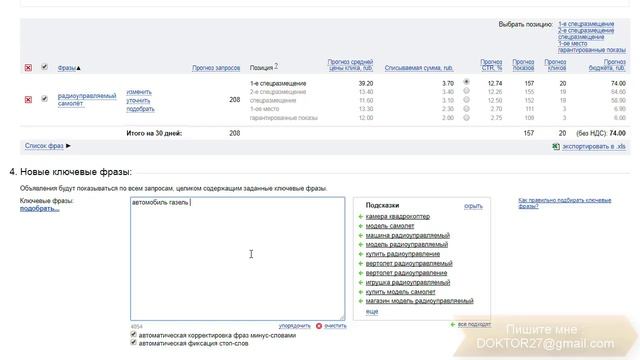Toggle the select-all checkbox in table header
The image size is (640, 360).
44,67
